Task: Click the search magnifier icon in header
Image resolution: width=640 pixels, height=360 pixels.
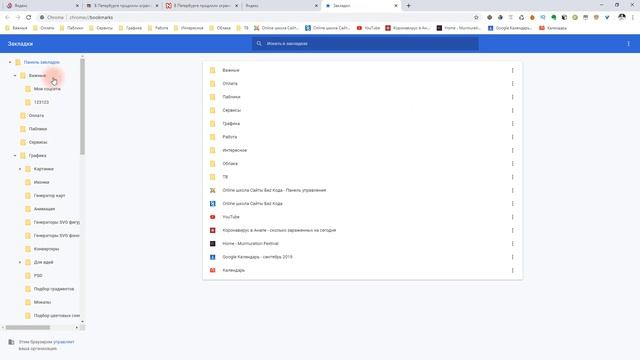Action: click(259, 43)
